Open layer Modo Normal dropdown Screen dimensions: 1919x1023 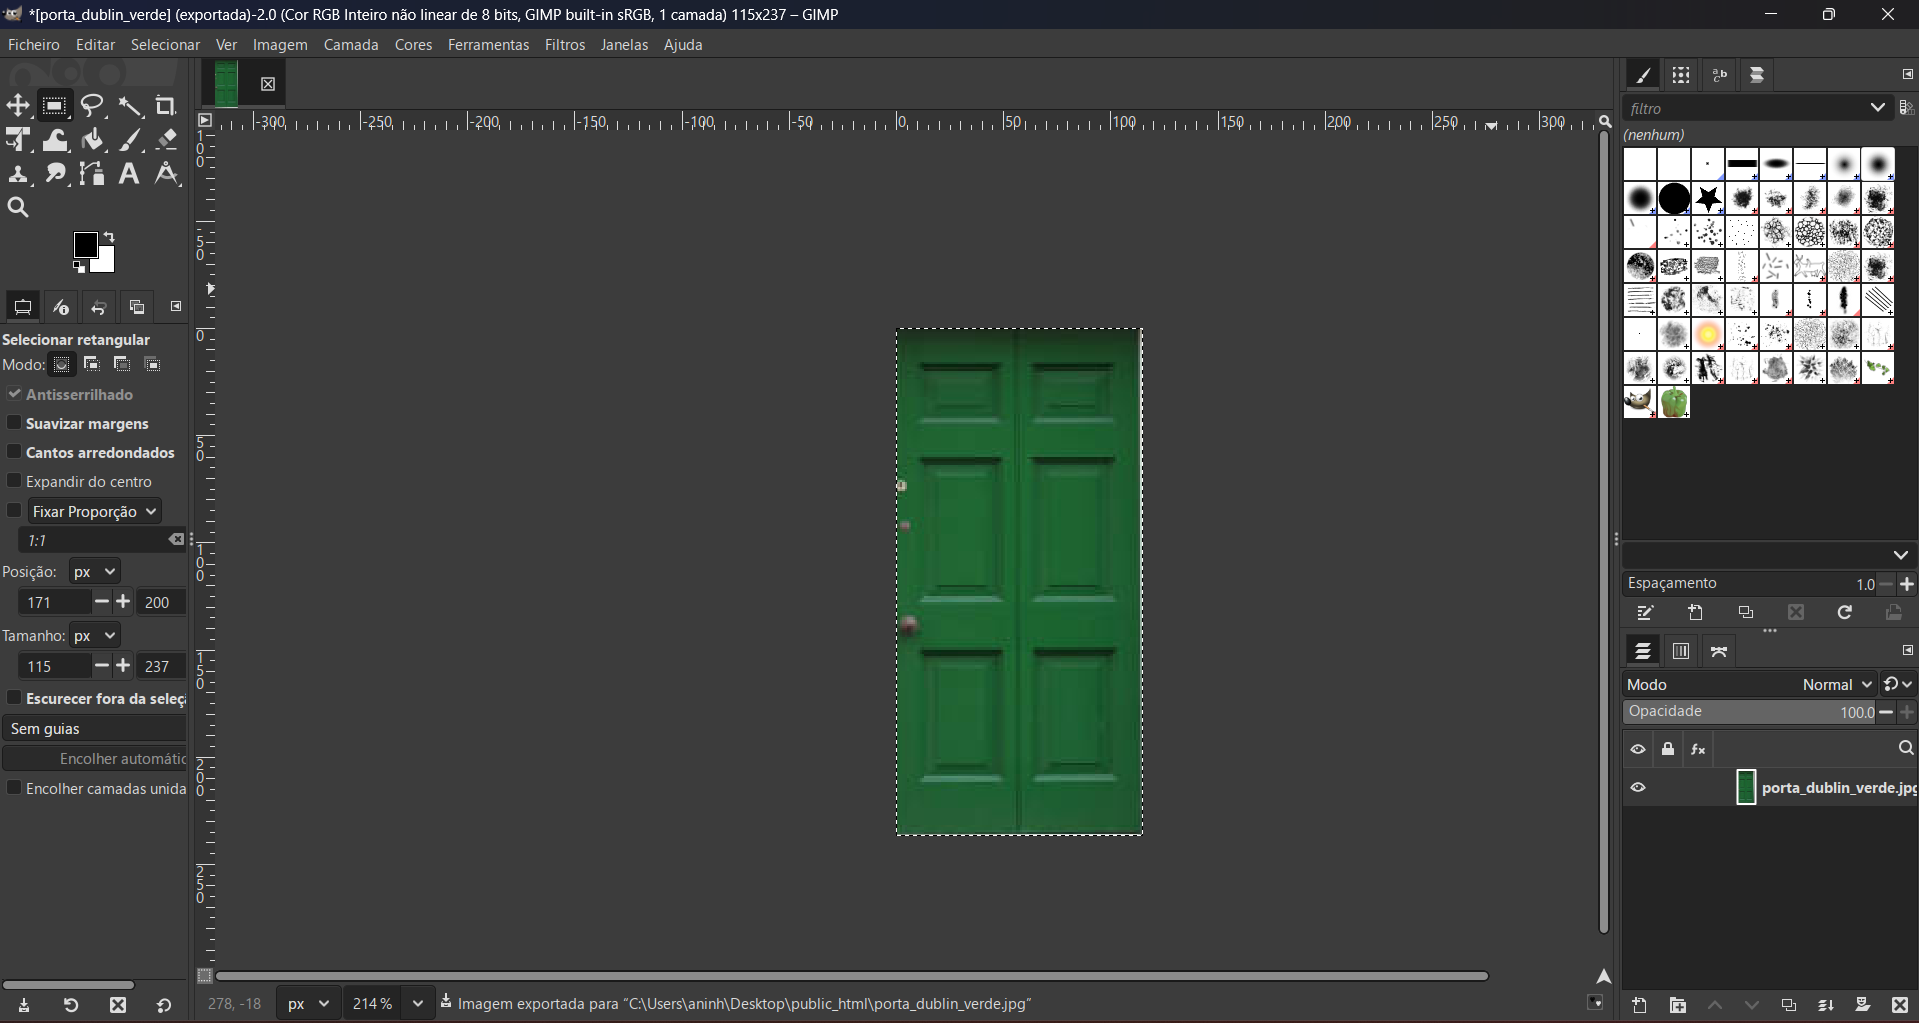(1837, 685)
